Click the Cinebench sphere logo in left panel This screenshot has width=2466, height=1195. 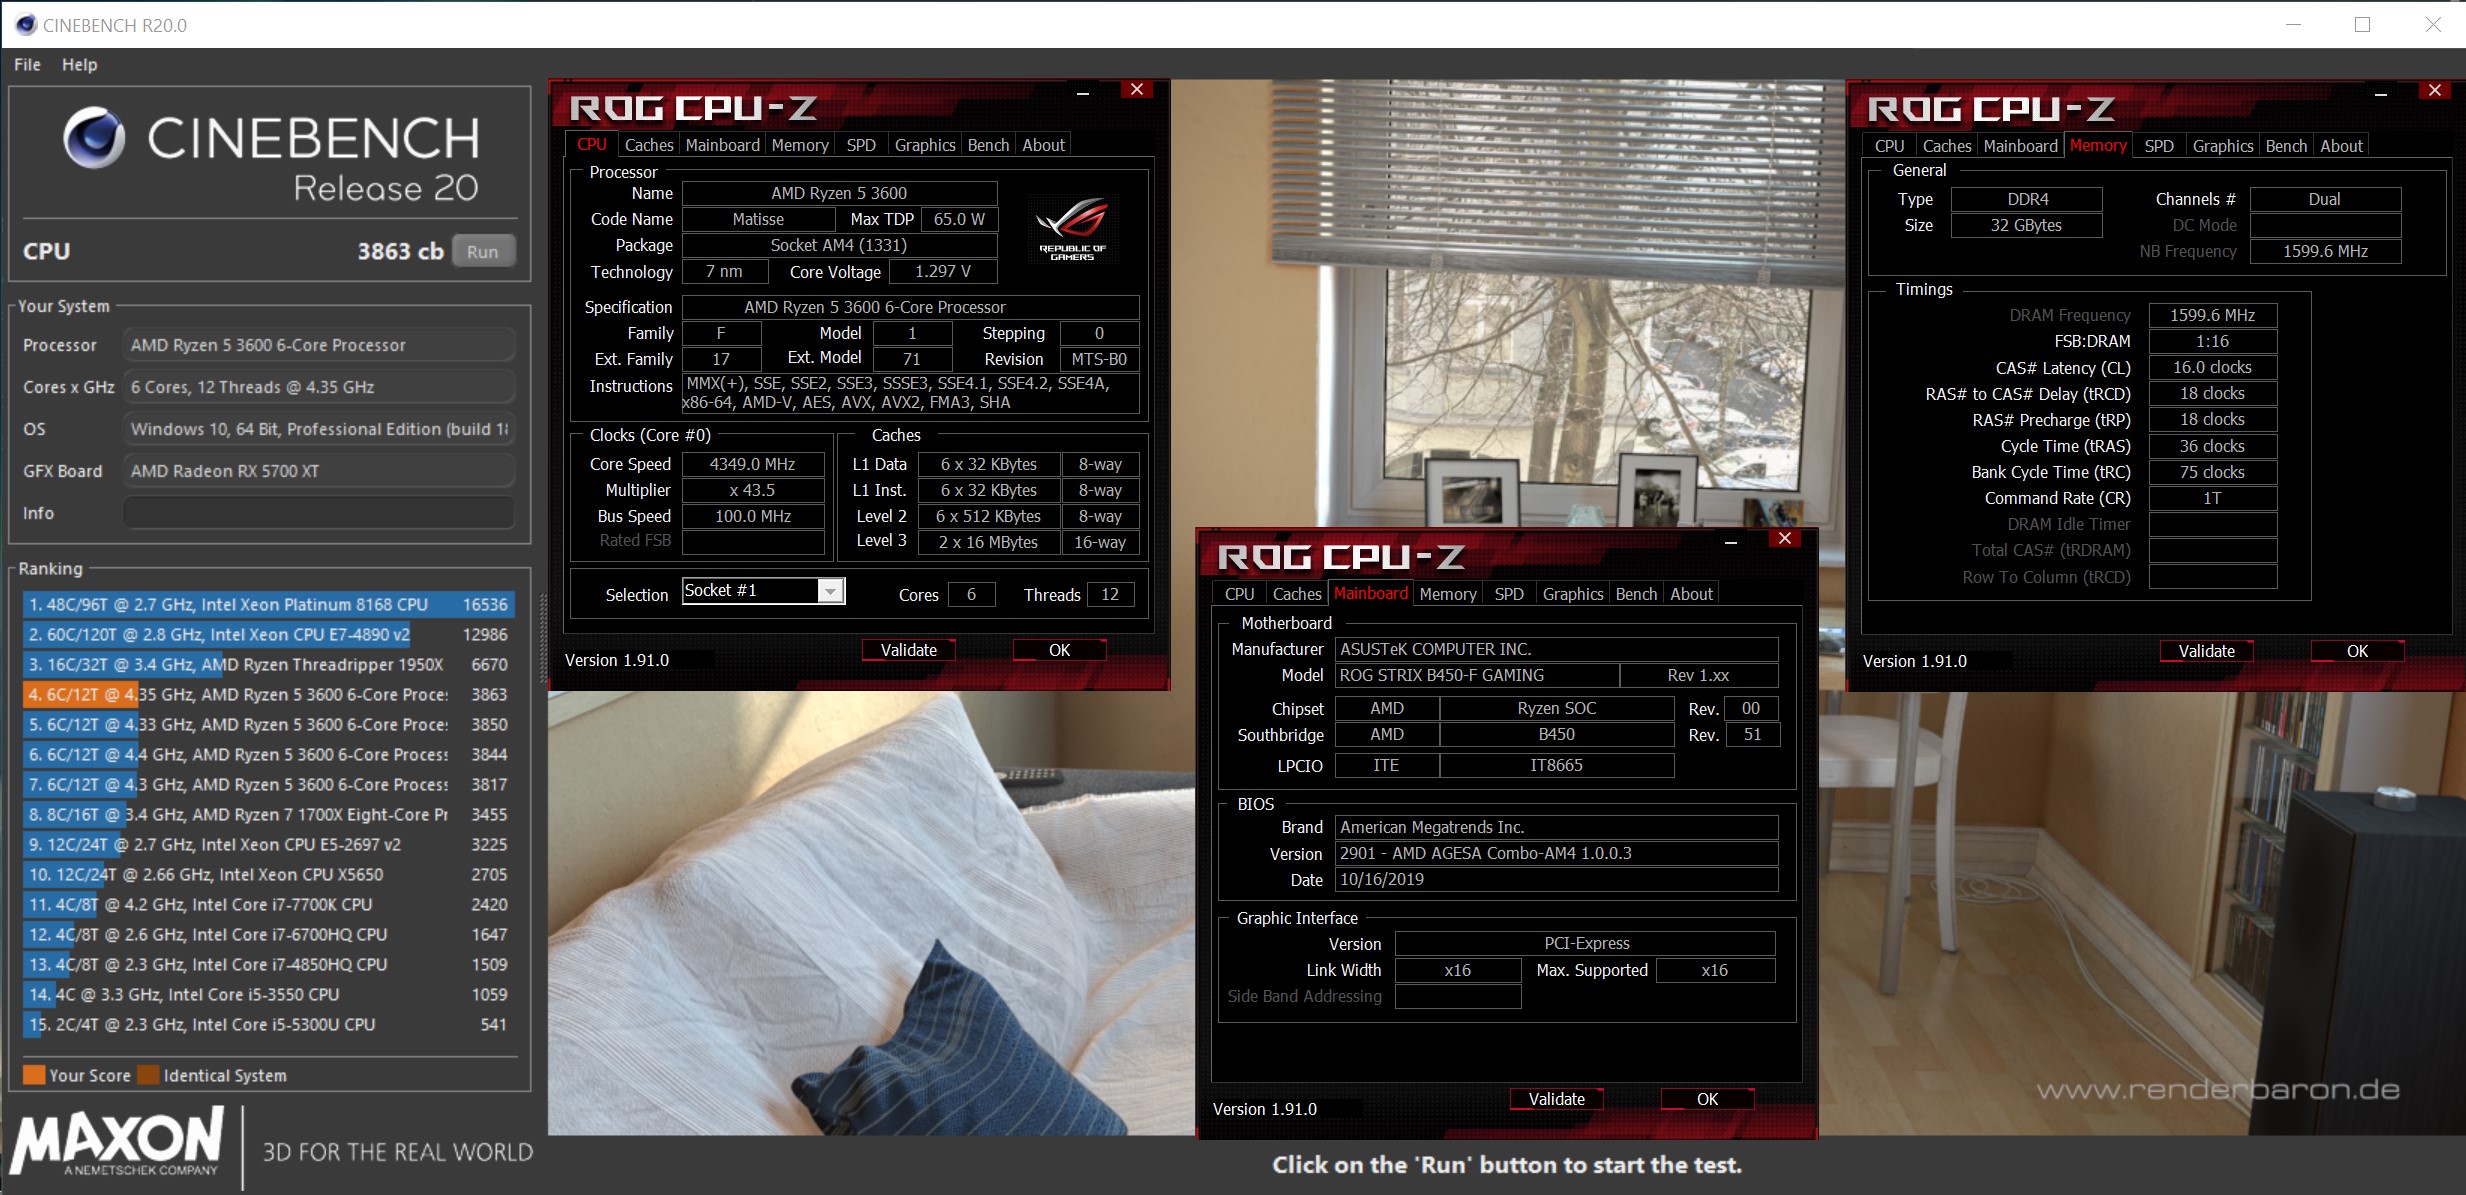point(95,138)
